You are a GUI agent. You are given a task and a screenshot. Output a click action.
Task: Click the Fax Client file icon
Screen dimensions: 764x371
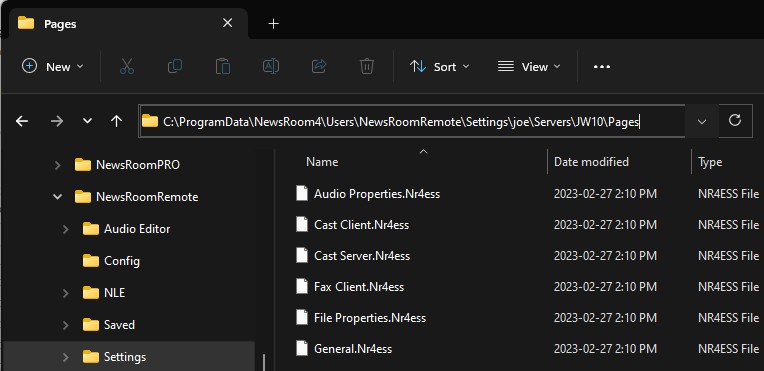[x=302, y=286]
